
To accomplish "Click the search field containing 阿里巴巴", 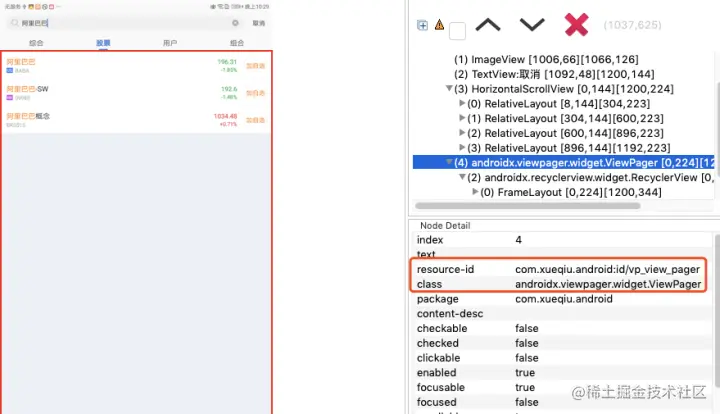I will coord(125,23).
